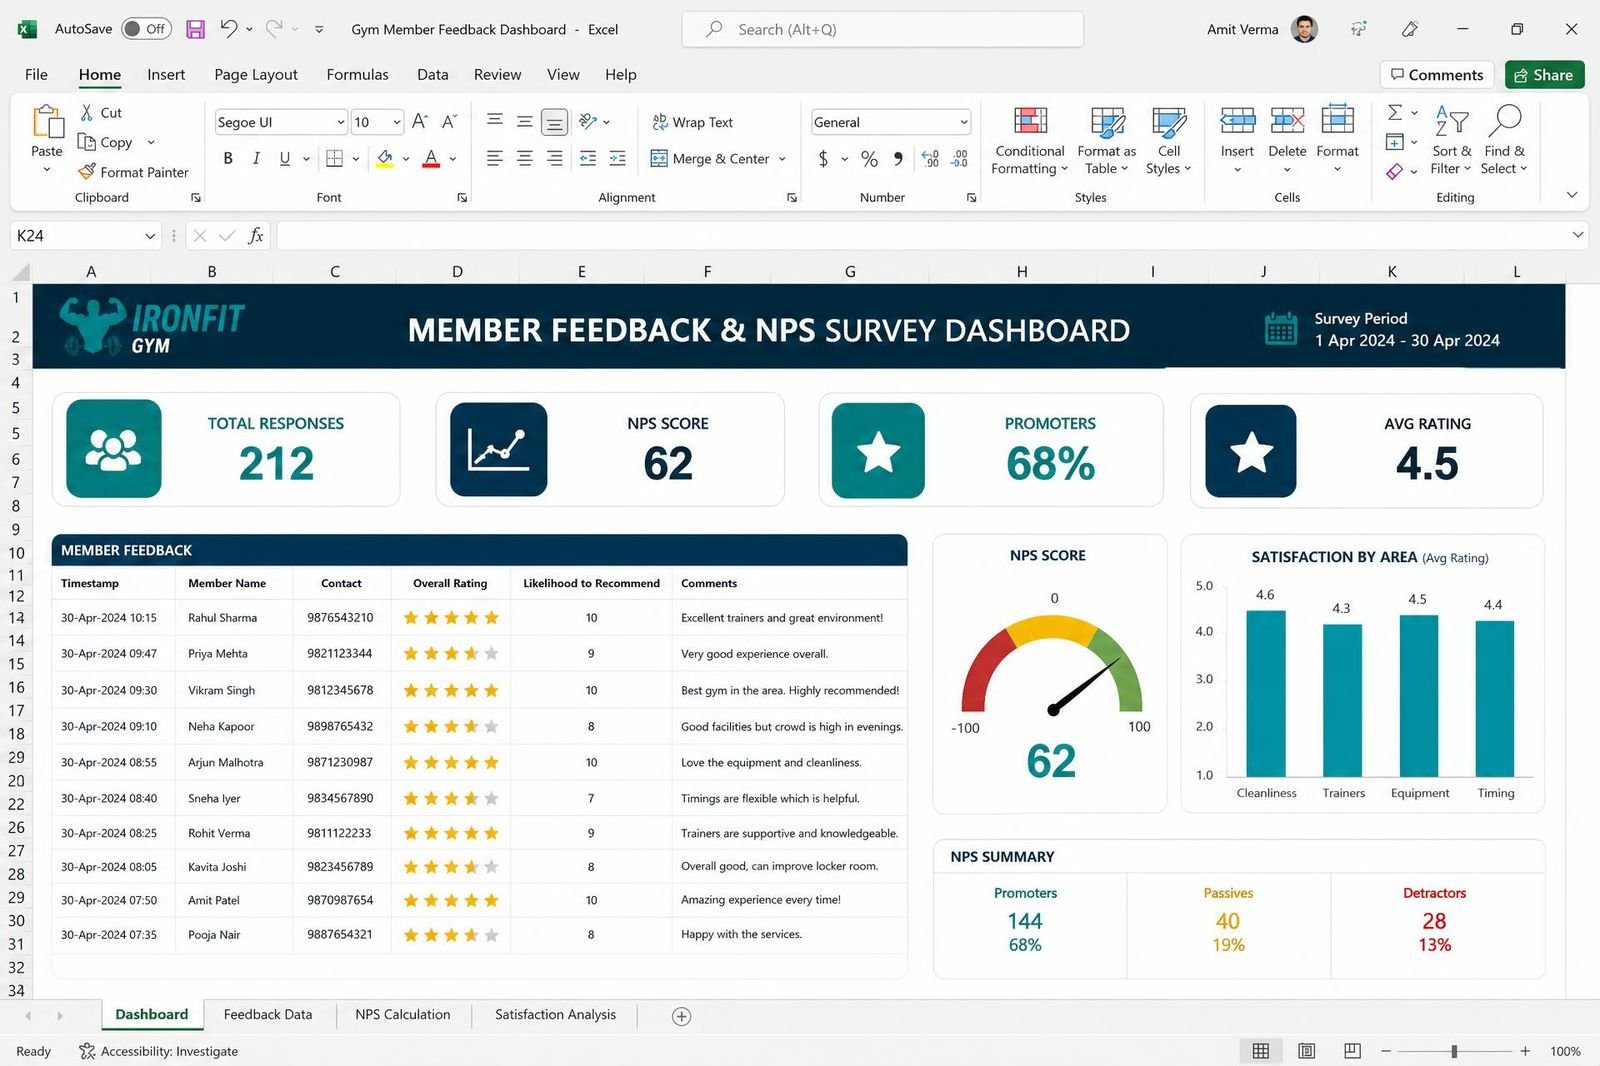Undo the last action
Image resolution: width=1600 pixels, height=1066 pixels.
click(229, 29)
